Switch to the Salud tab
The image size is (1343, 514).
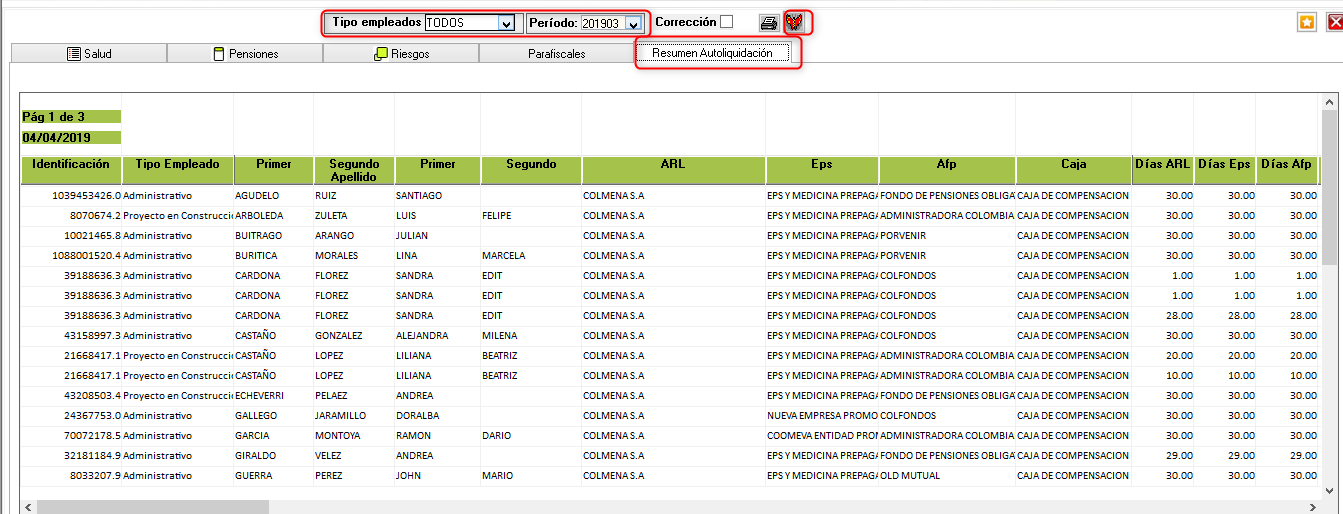88,54
